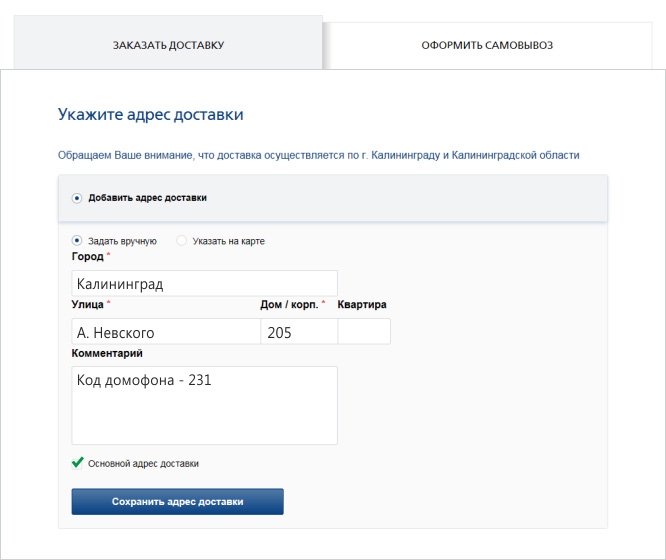Viewport: 666px width, 560px height.
Task: Click the green checkmark icon
Action: (x=77, y=463)
